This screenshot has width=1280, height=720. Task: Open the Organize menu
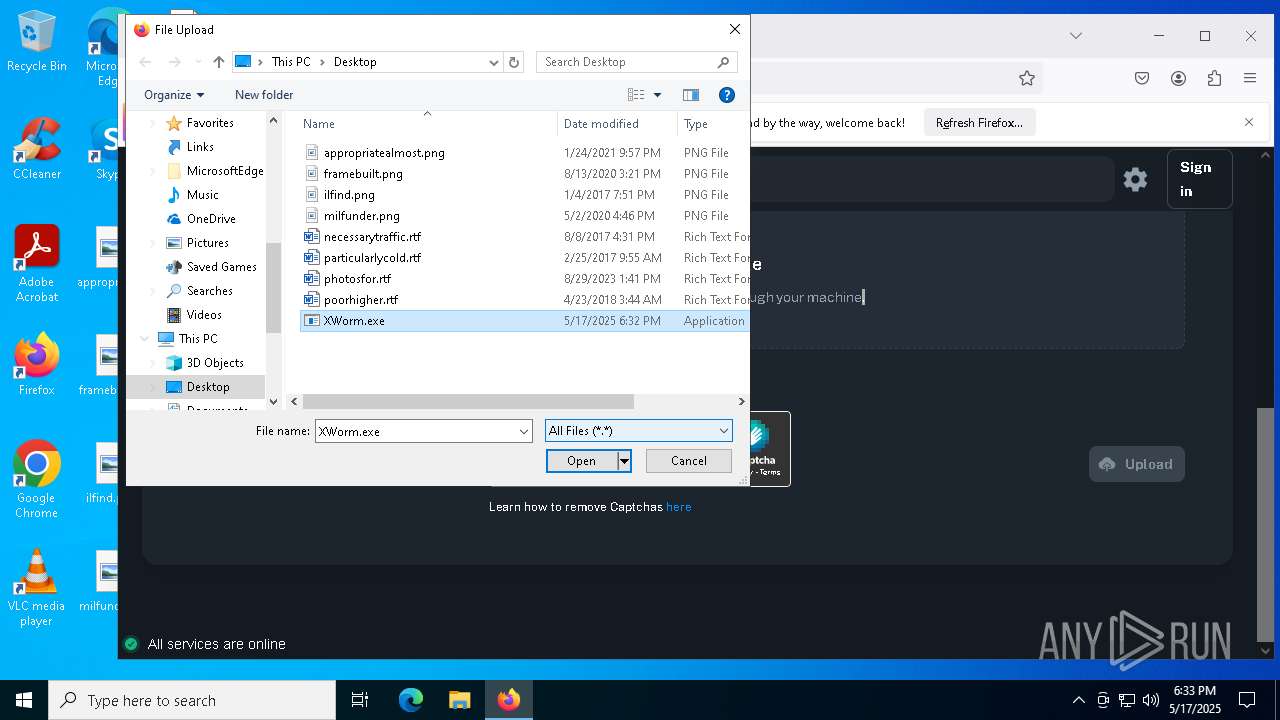point(174,95)
